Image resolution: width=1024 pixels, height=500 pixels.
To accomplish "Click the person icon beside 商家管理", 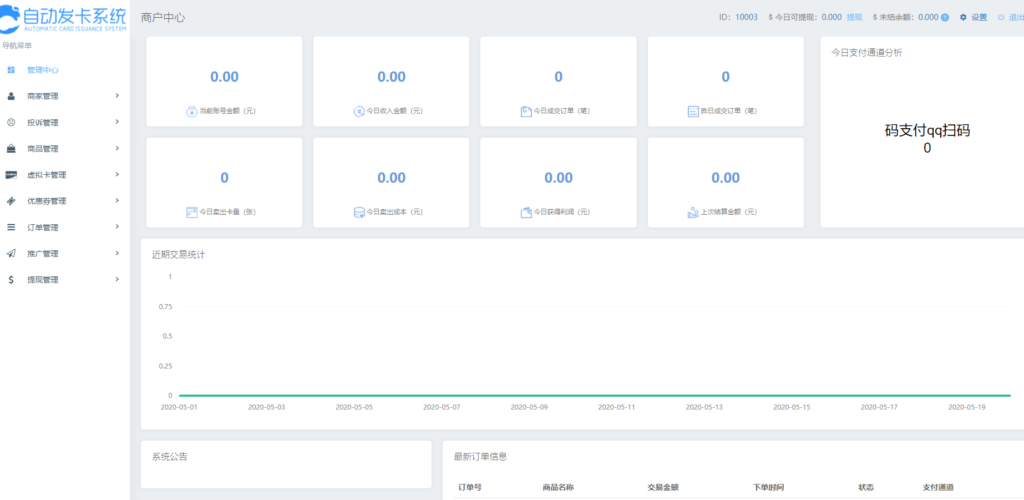I will [11, 96].
